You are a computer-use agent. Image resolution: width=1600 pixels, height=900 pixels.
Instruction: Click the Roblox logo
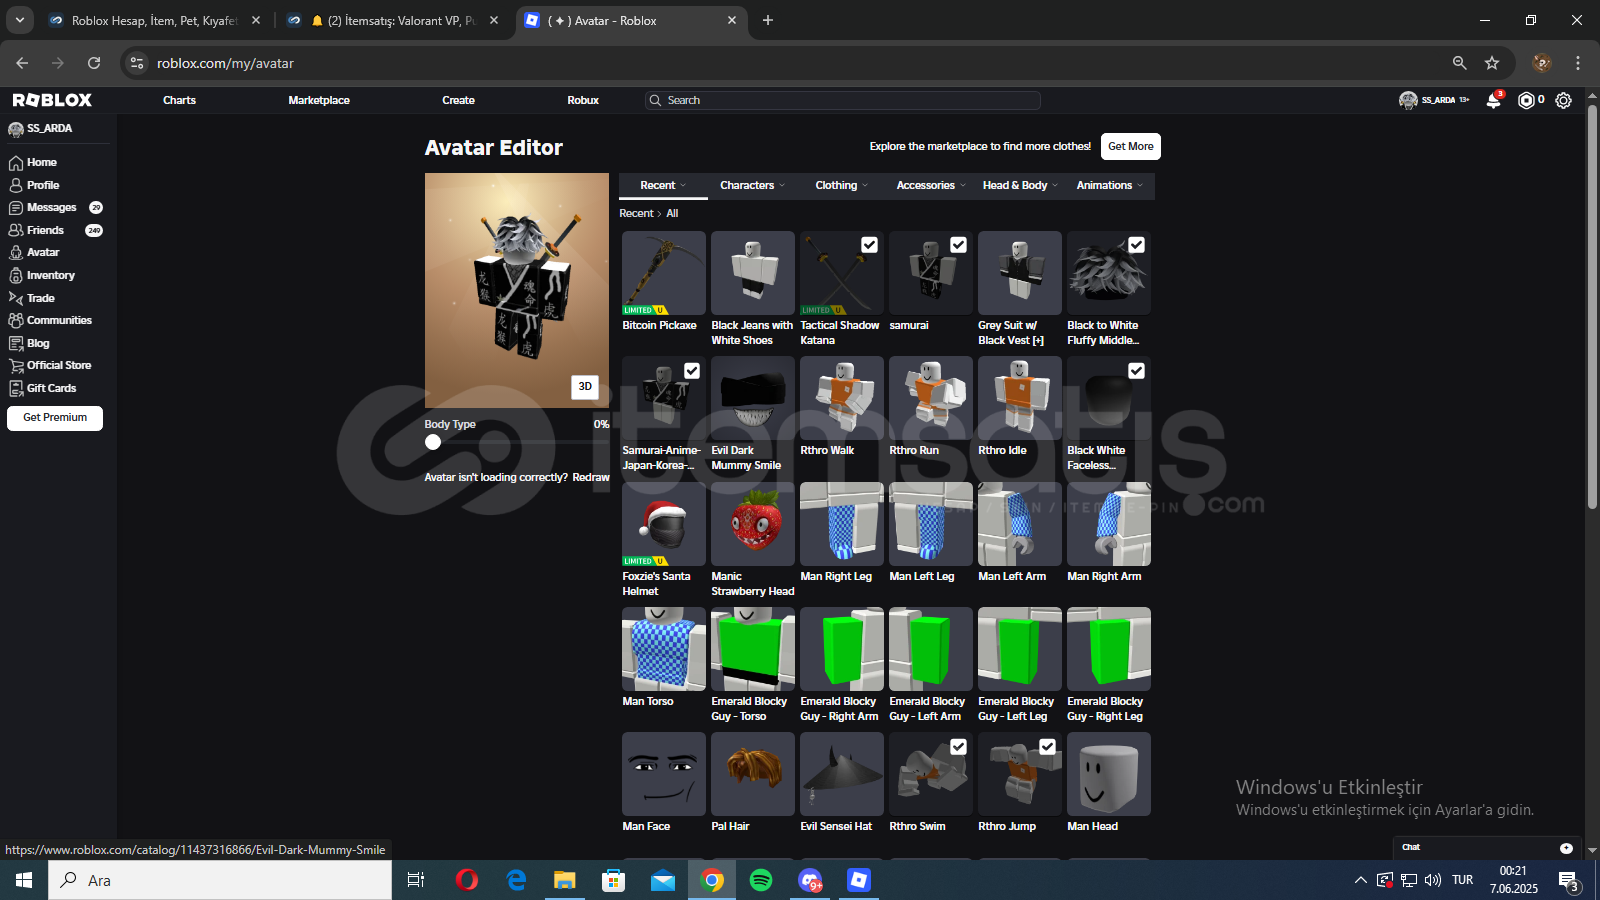pyautogui.click(x=52, y=100)
